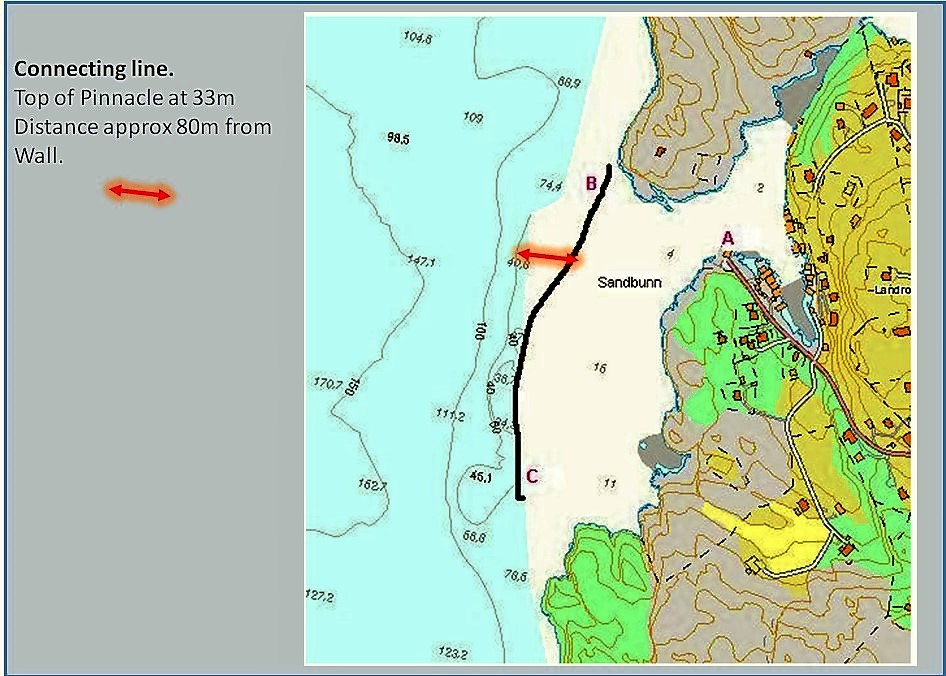Viewport: 946px width, 676px height.
Task: Click depth sounding 45.1 near C
Action: pyautogui.click(x=481, y=477)
